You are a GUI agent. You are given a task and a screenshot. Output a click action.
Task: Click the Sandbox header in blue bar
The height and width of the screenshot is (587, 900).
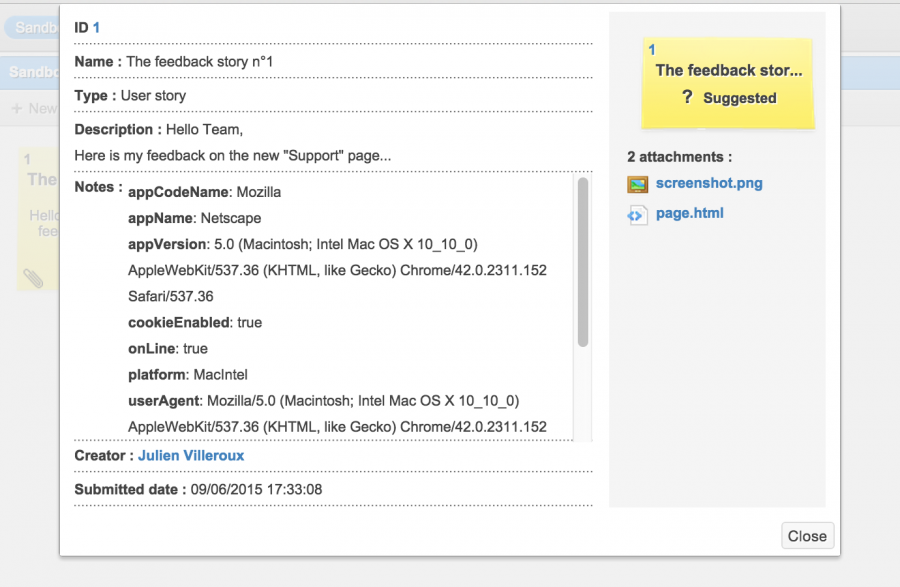[x=34, y=72]
